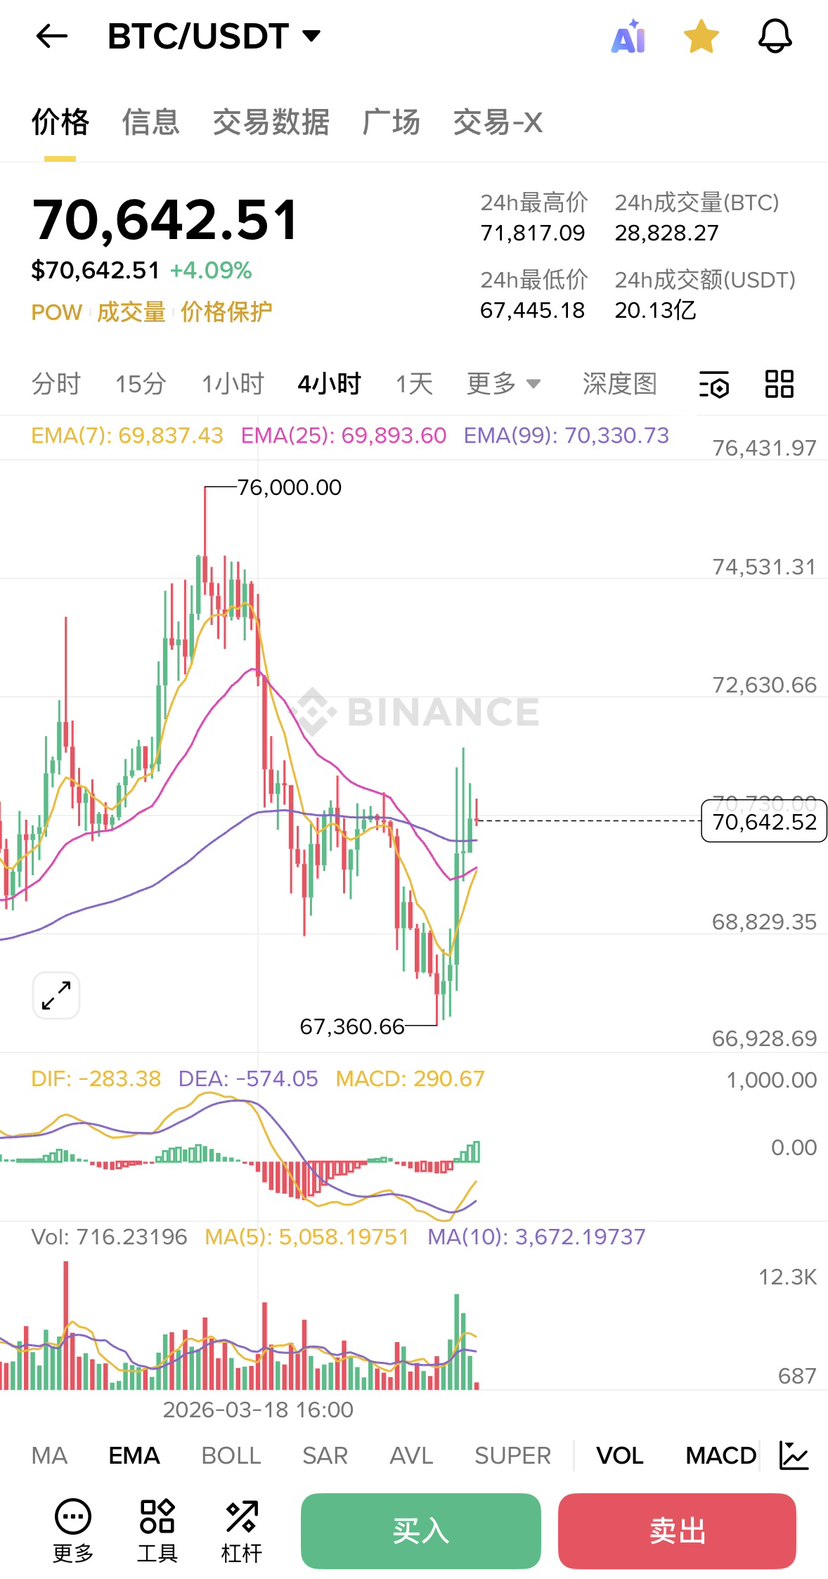
Task: Open the price alert bell icon
Action: coord(774,37)
